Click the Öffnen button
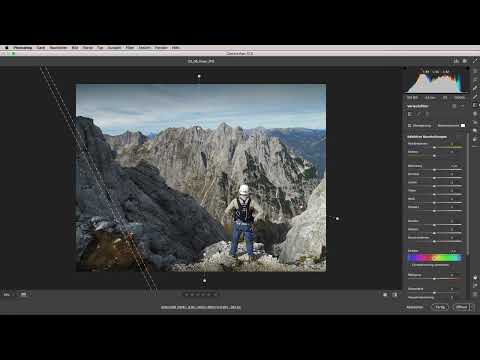The height and width of the screenshot is (360, 480). coord(461,307)
